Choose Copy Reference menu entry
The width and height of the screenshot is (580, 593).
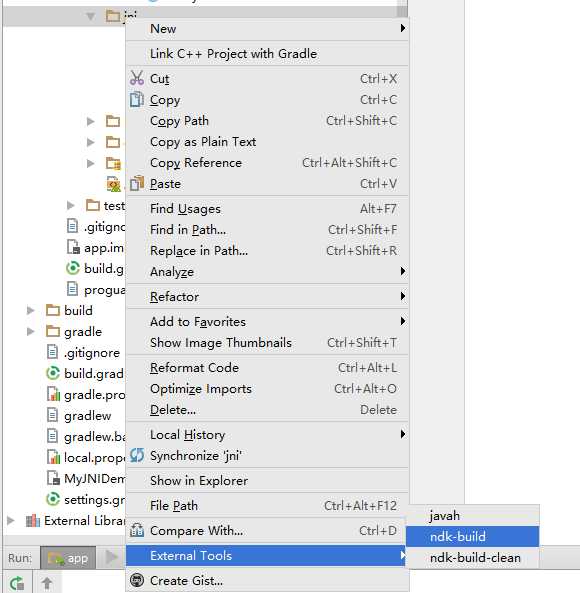267,163
